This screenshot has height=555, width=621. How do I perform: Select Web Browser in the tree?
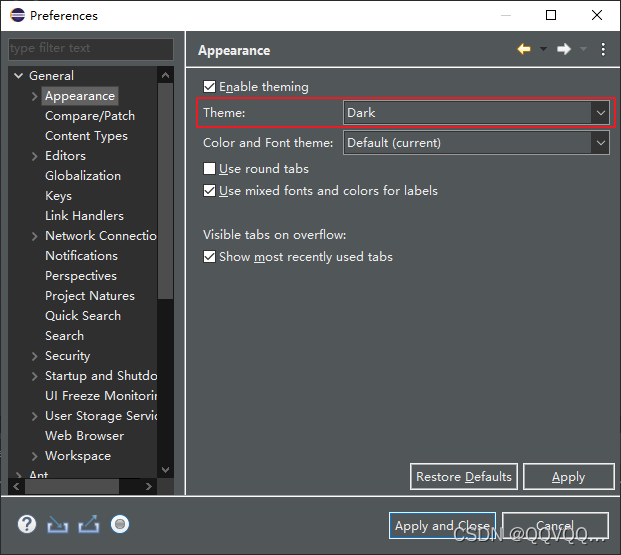click(x=84, y=436)
